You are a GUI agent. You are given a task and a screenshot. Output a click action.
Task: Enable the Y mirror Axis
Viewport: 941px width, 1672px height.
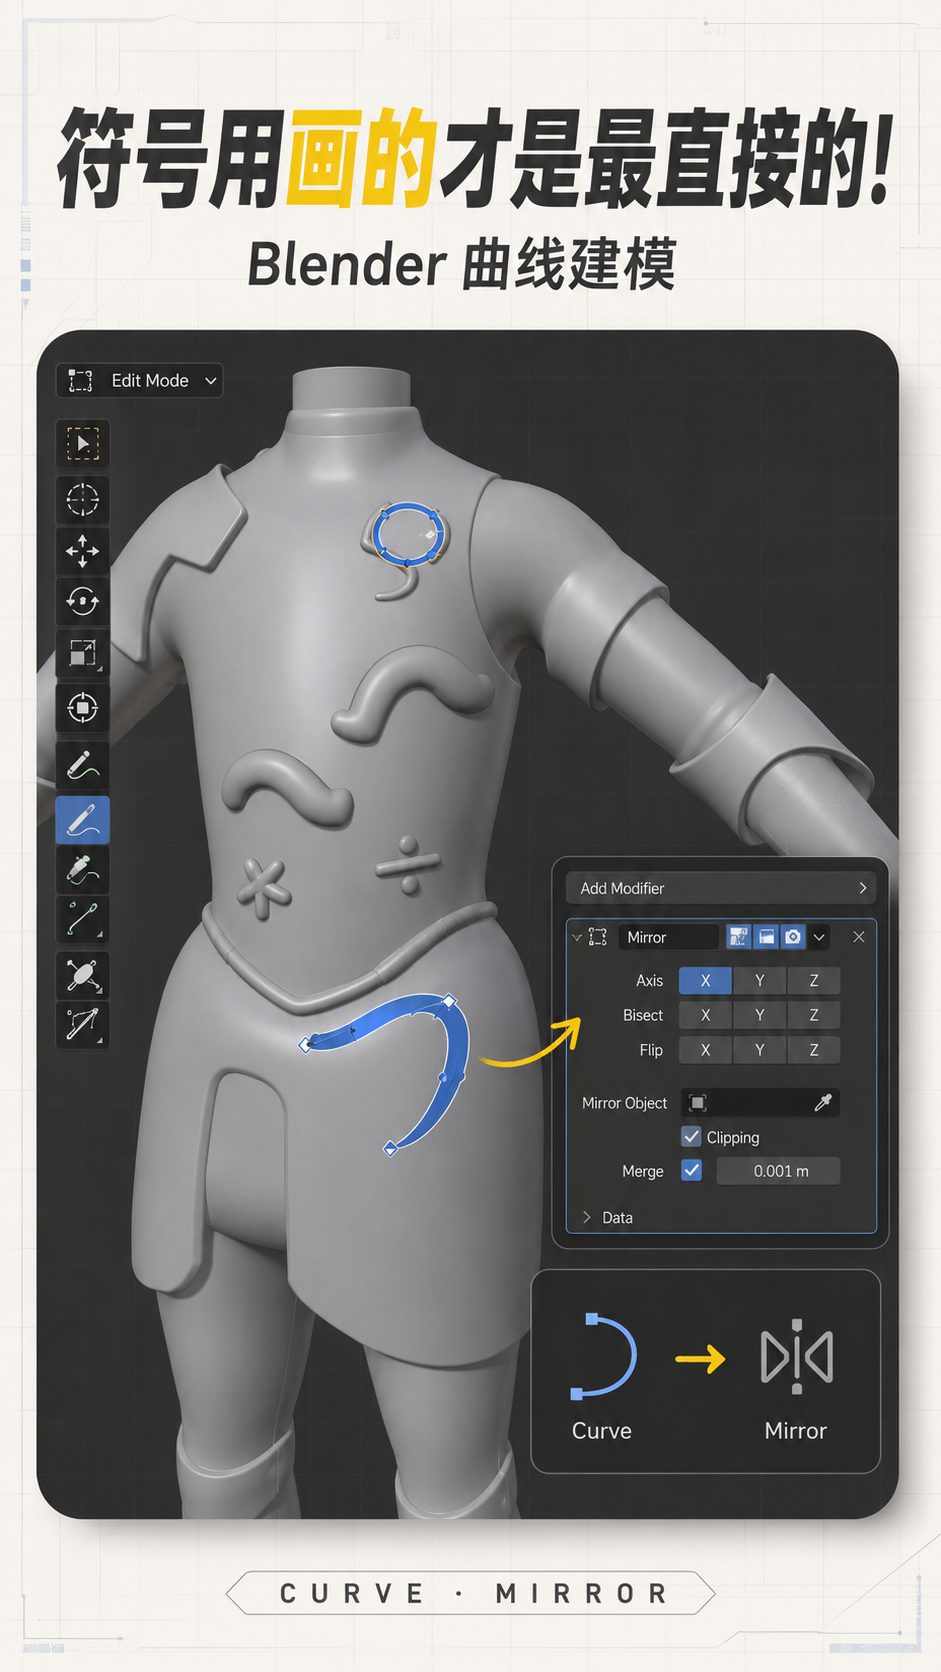(x=759, y=981)
